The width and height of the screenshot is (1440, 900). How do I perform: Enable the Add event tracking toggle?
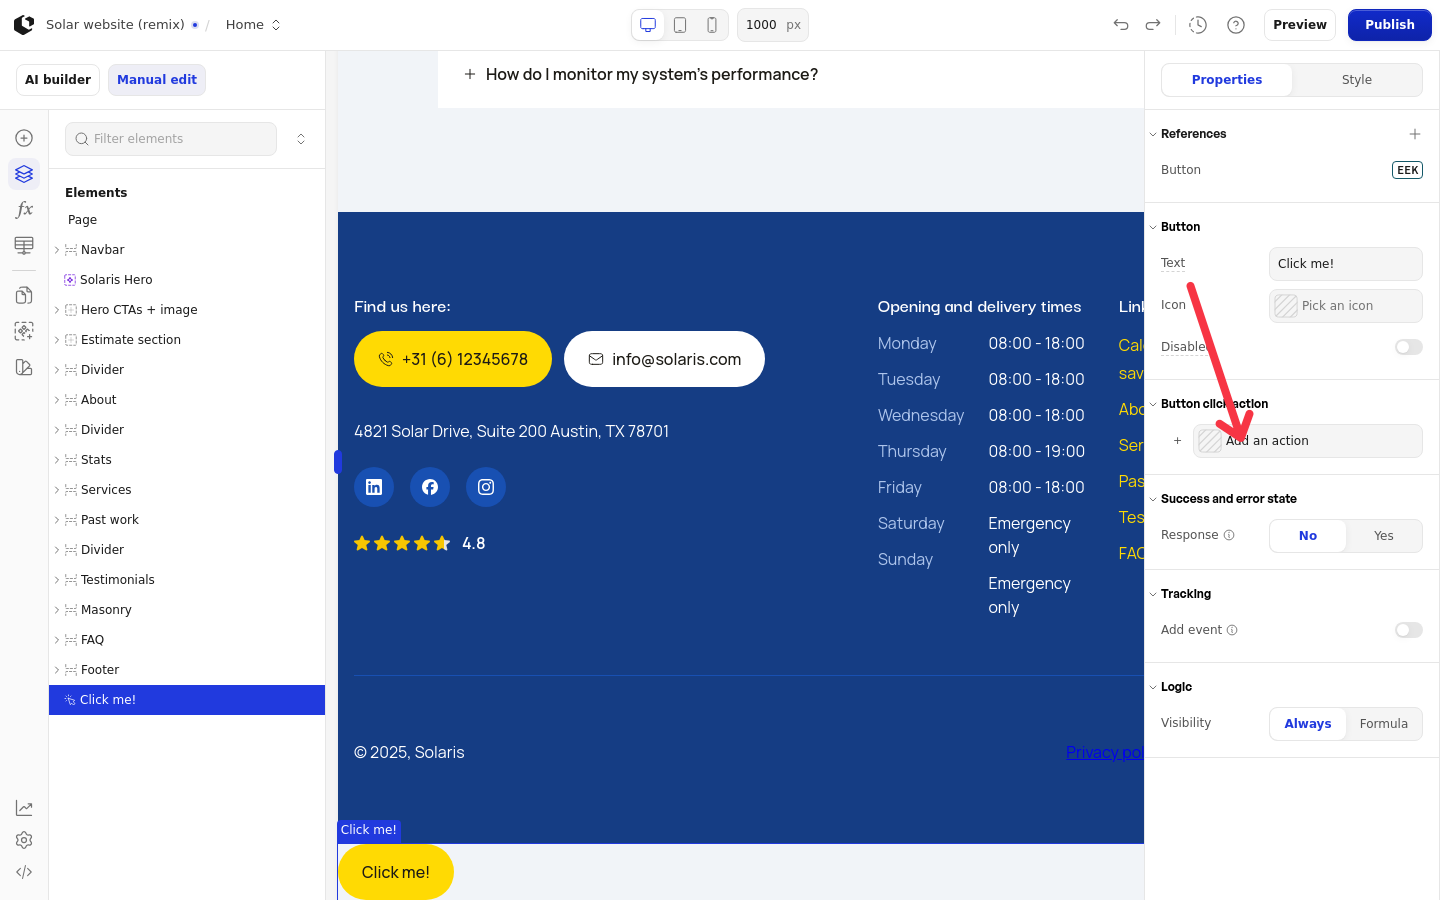coord(1408,630)
